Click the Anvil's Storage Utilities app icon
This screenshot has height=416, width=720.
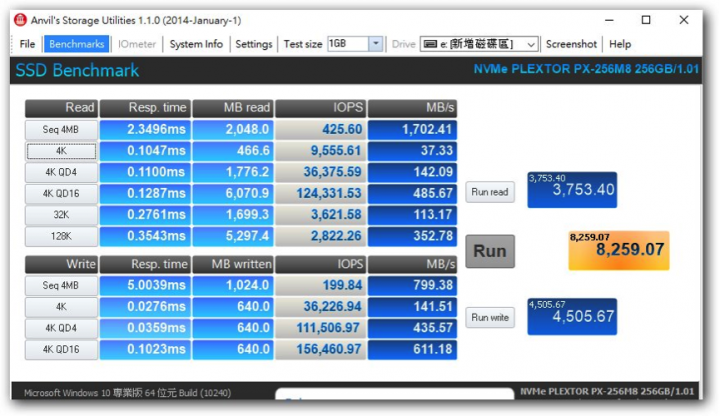(20, 20)
